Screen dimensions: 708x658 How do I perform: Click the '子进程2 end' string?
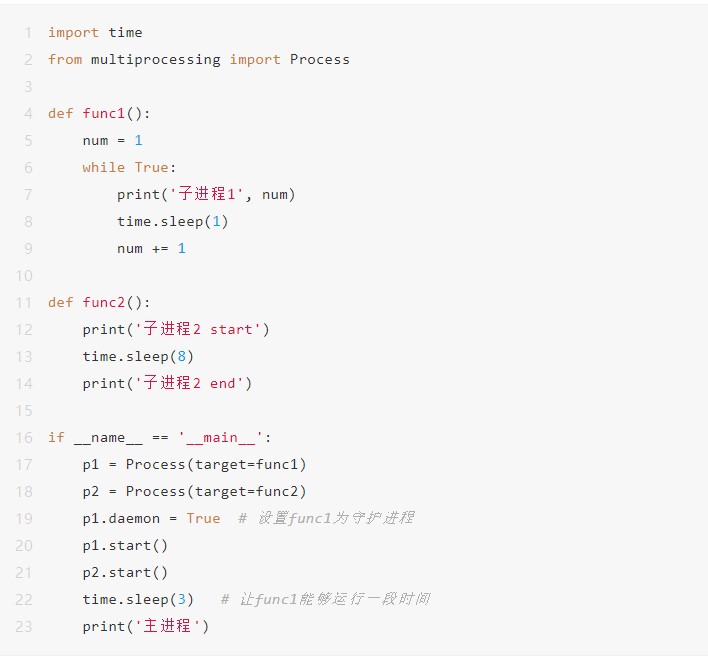pos(194,383)
